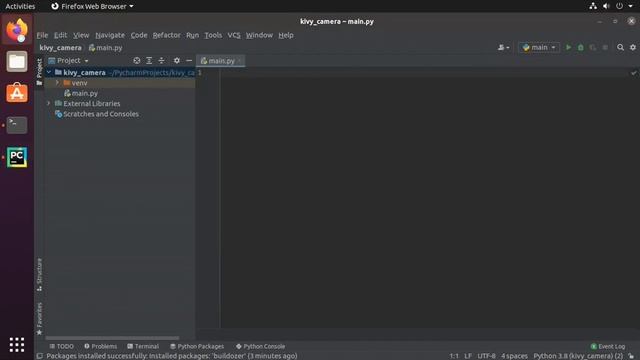This screenshot has width=640, height=360.
Task: Click inspection checkmark in editor corner
Action: [633, 73]
